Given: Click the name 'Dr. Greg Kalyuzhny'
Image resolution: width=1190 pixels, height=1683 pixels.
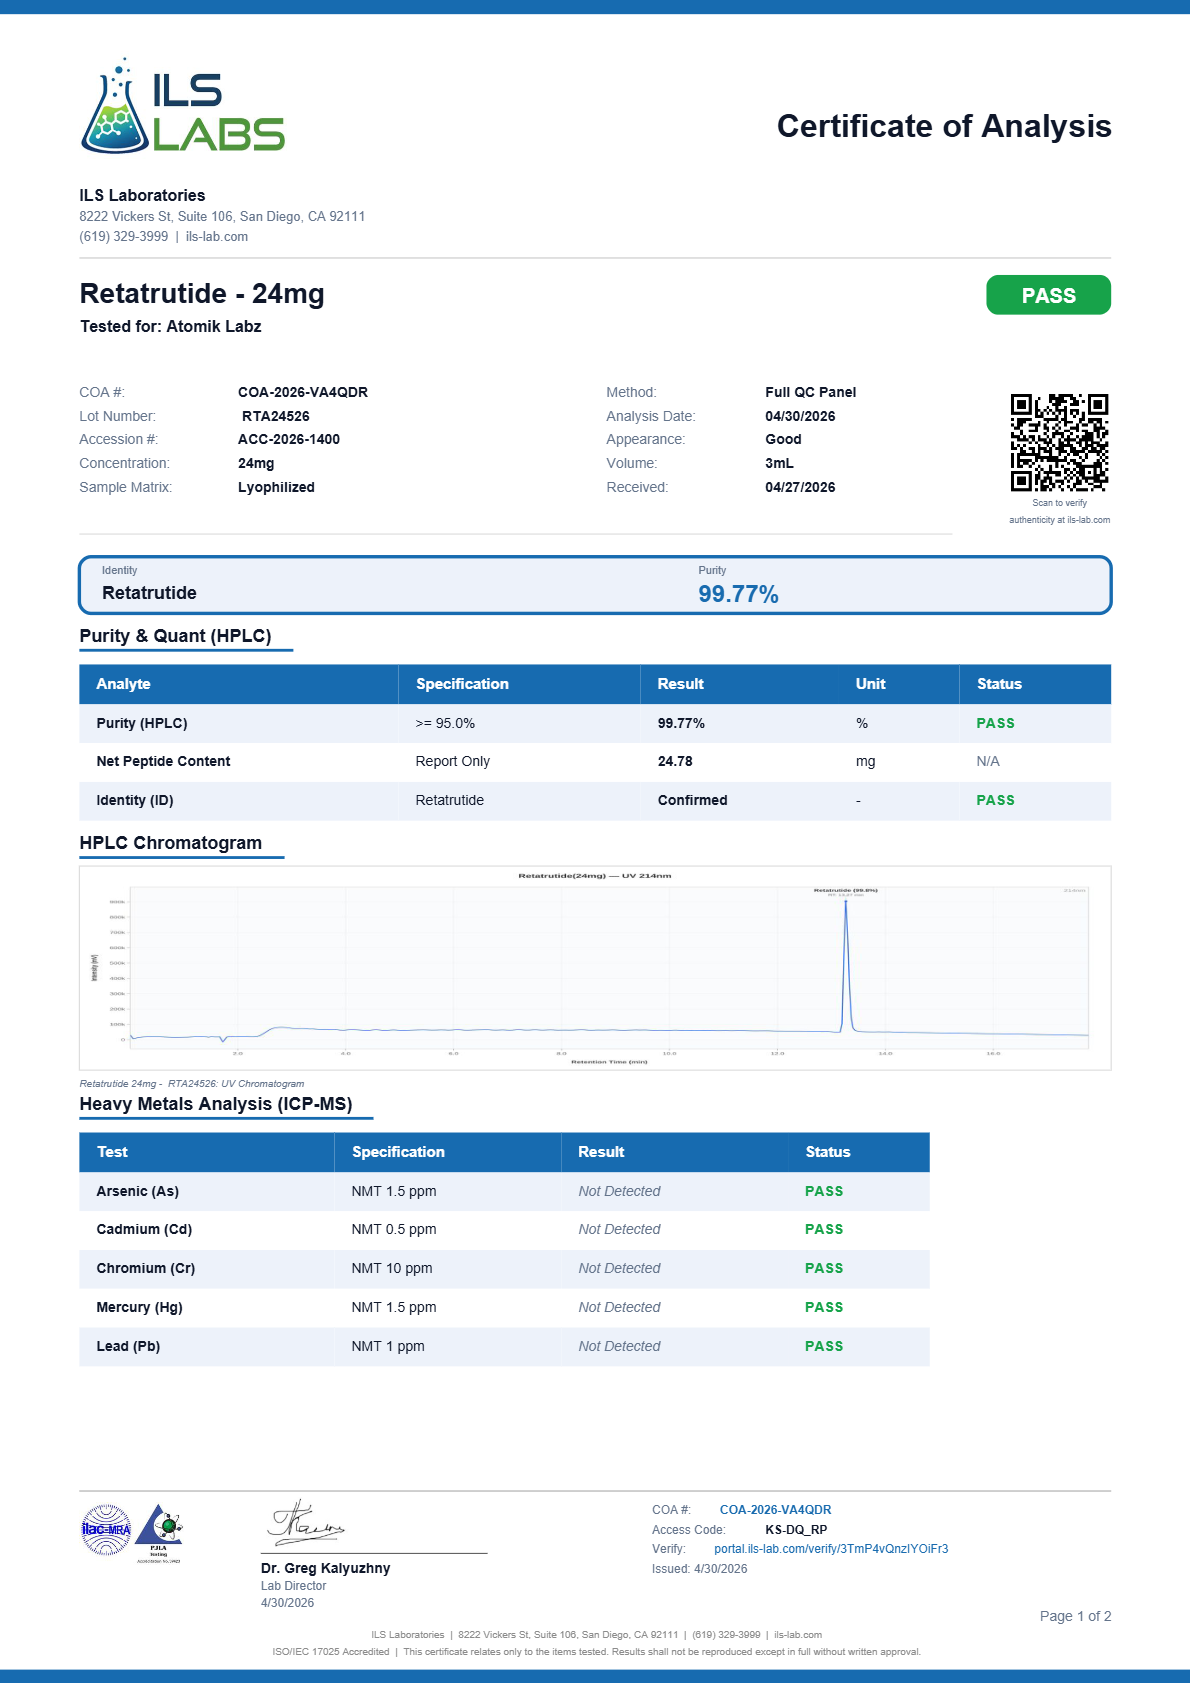Looking at the screenshot, I should (x=326, y=1568).
